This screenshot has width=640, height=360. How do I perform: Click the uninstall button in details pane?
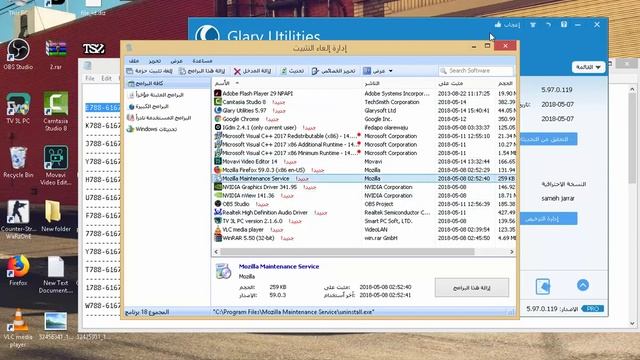(472, 288)
